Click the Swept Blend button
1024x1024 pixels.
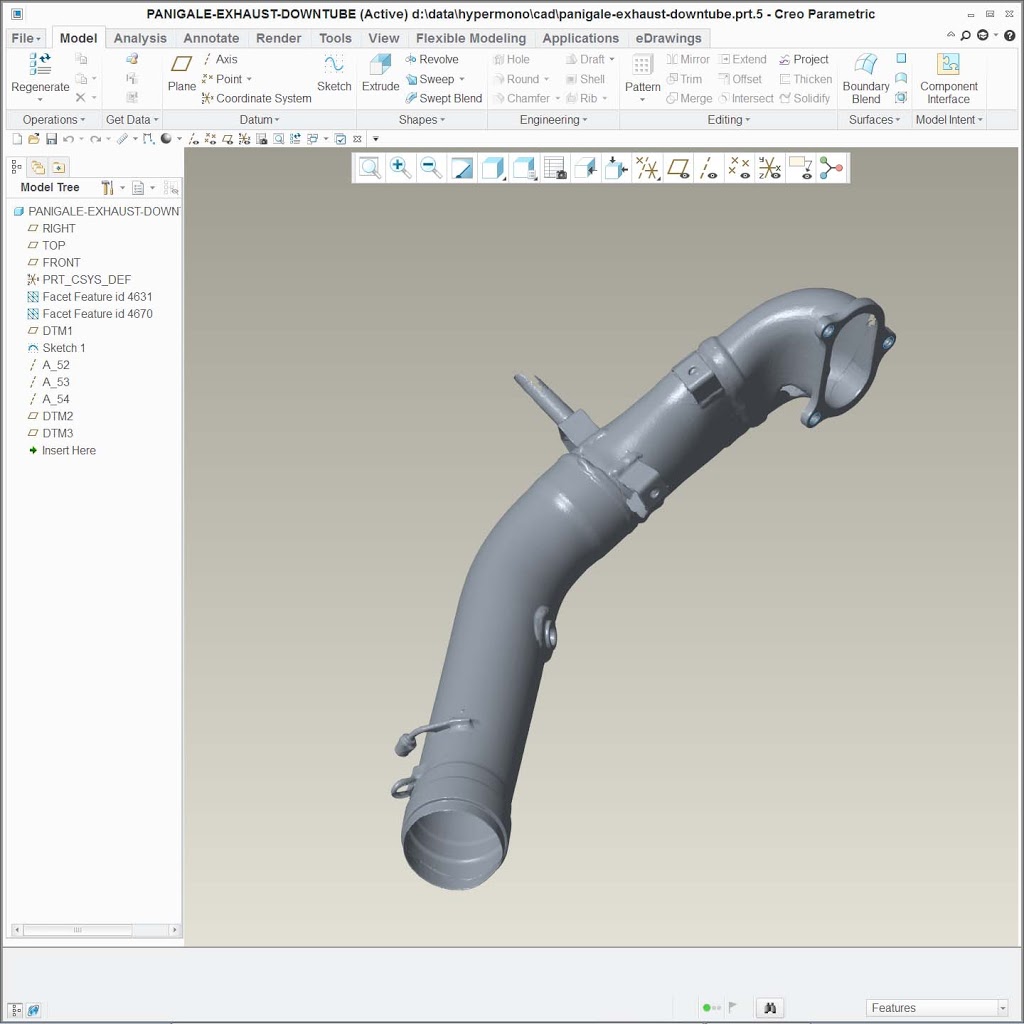444,98
